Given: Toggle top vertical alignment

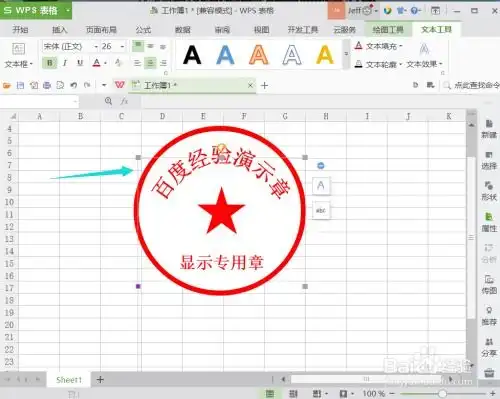Looking at the screenshot, I should tap(138, 46).
